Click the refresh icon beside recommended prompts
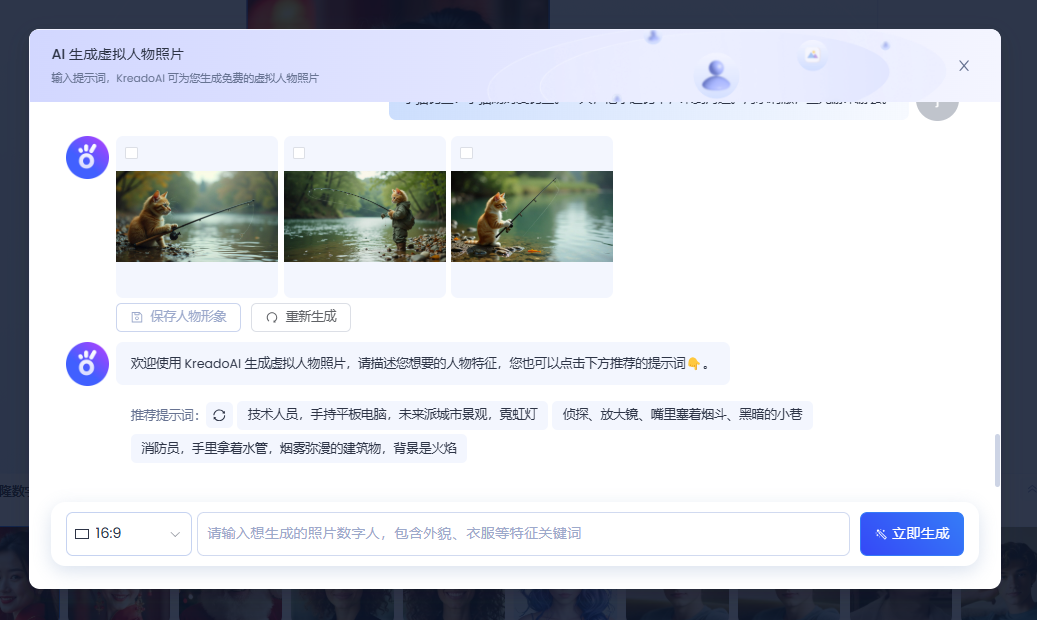The width and height of the screenshot is (1037, 620). [219, 415]
